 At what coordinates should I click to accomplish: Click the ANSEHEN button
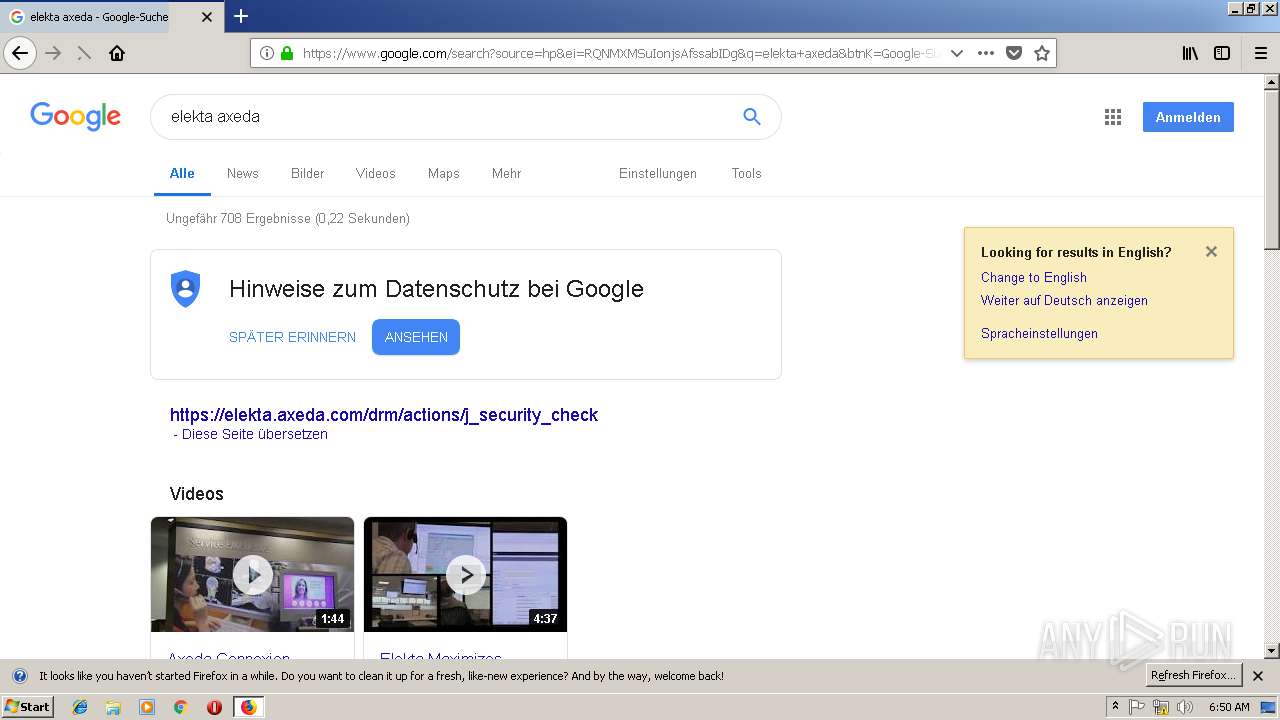coord(416,337)
